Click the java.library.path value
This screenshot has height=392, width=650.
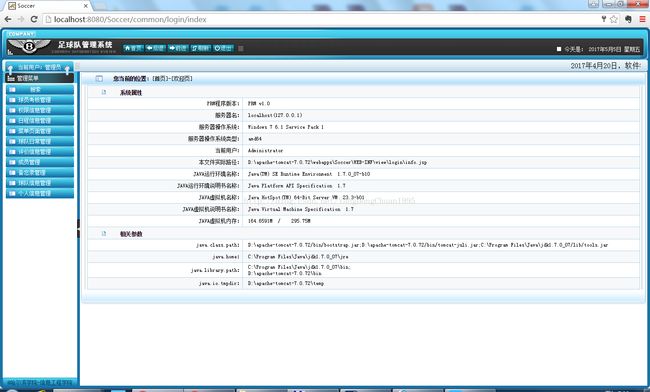click(299, 270)
